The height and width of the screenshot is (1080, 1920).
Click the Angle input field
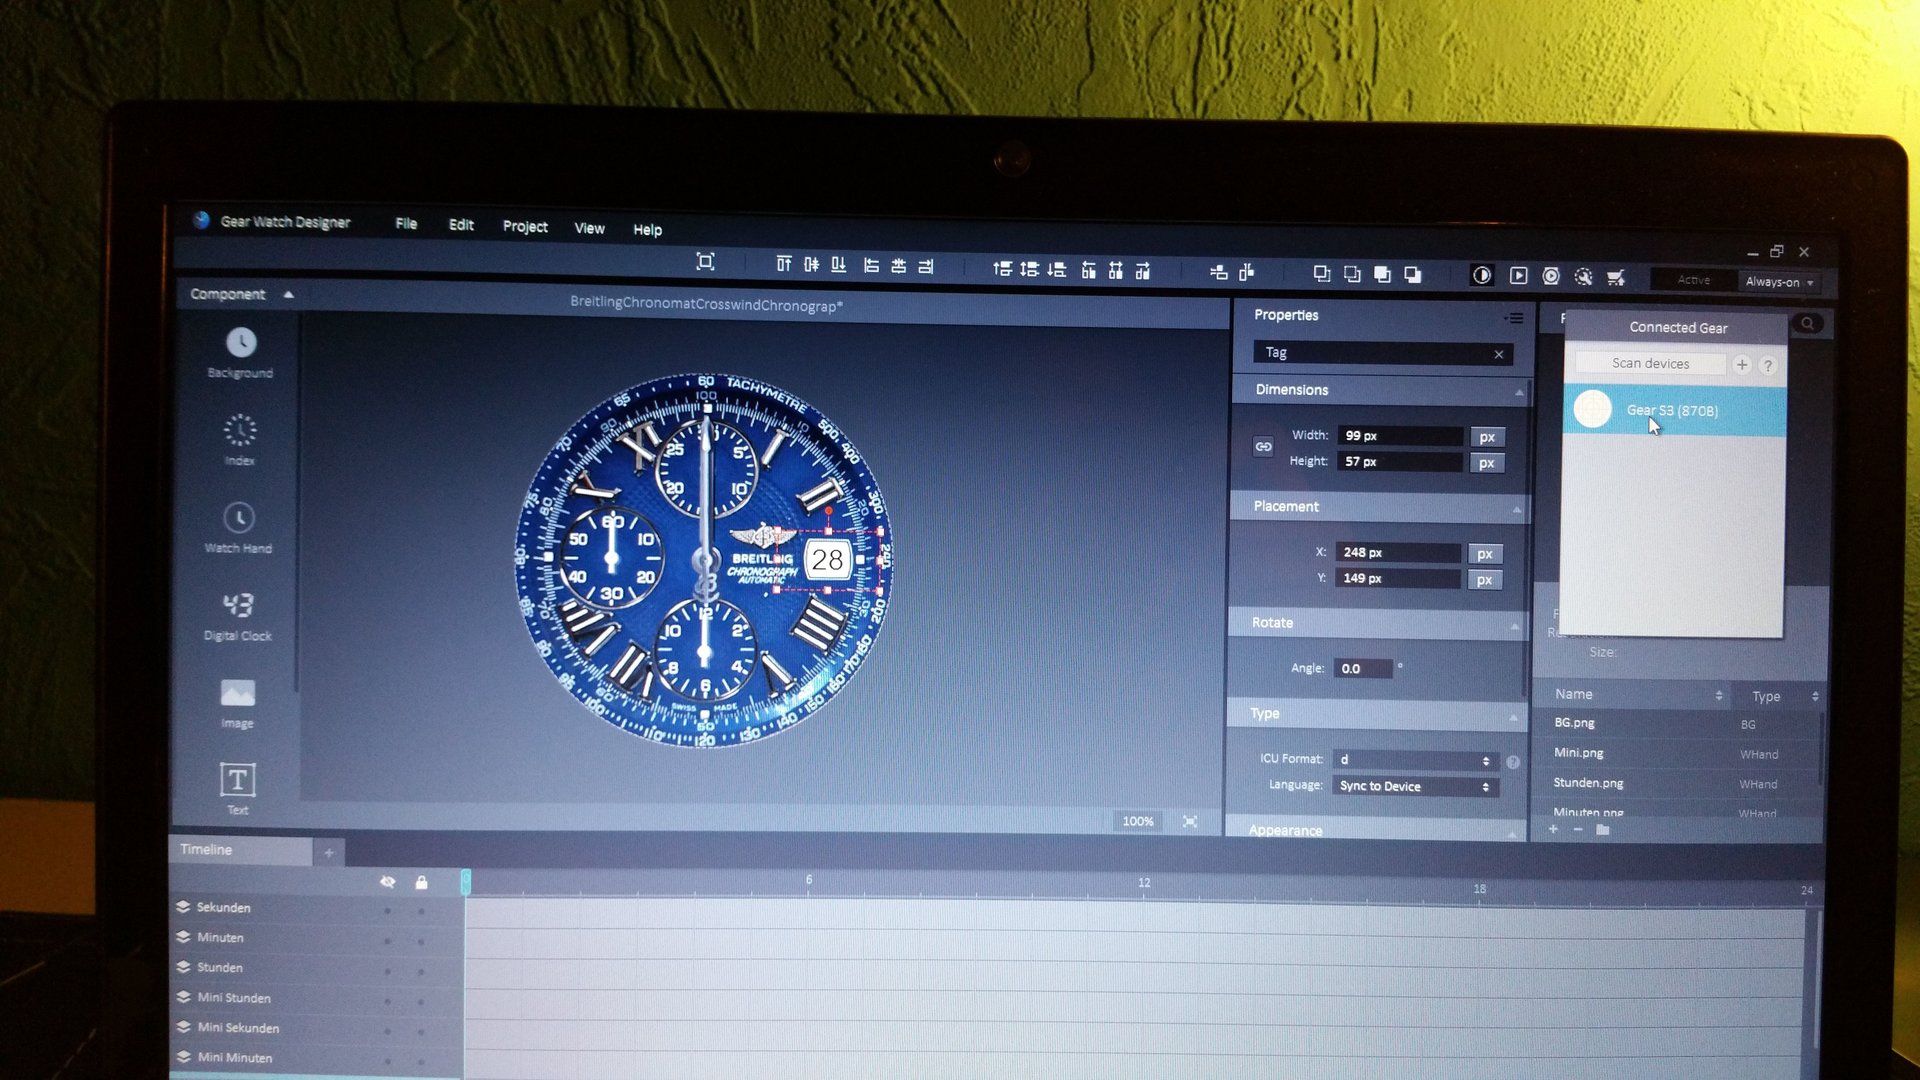point(1363,669)
